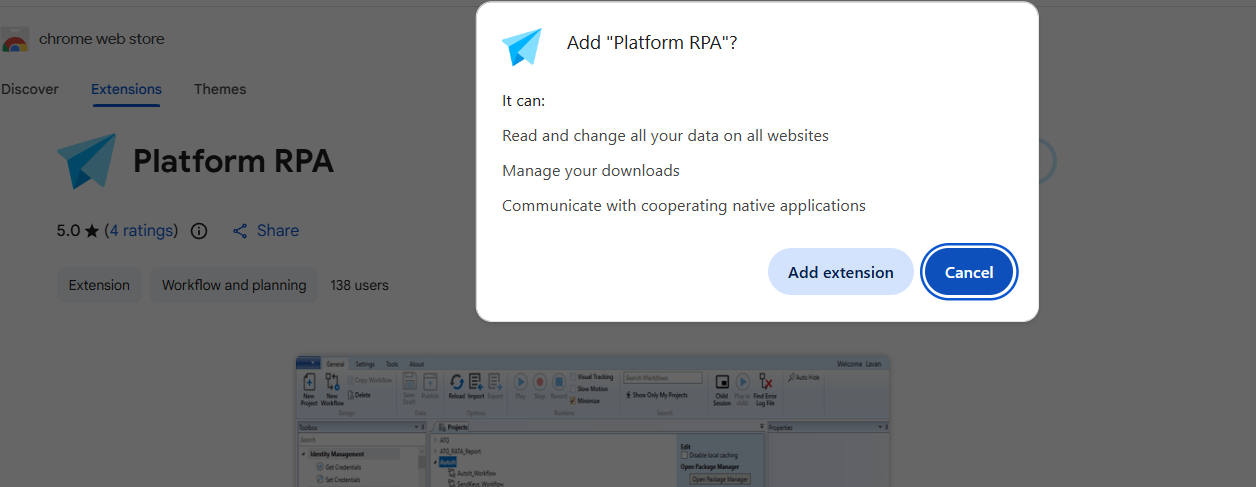Click the Extension category chip
This screenshot has width=1256, height=487.
pos(99,285)
